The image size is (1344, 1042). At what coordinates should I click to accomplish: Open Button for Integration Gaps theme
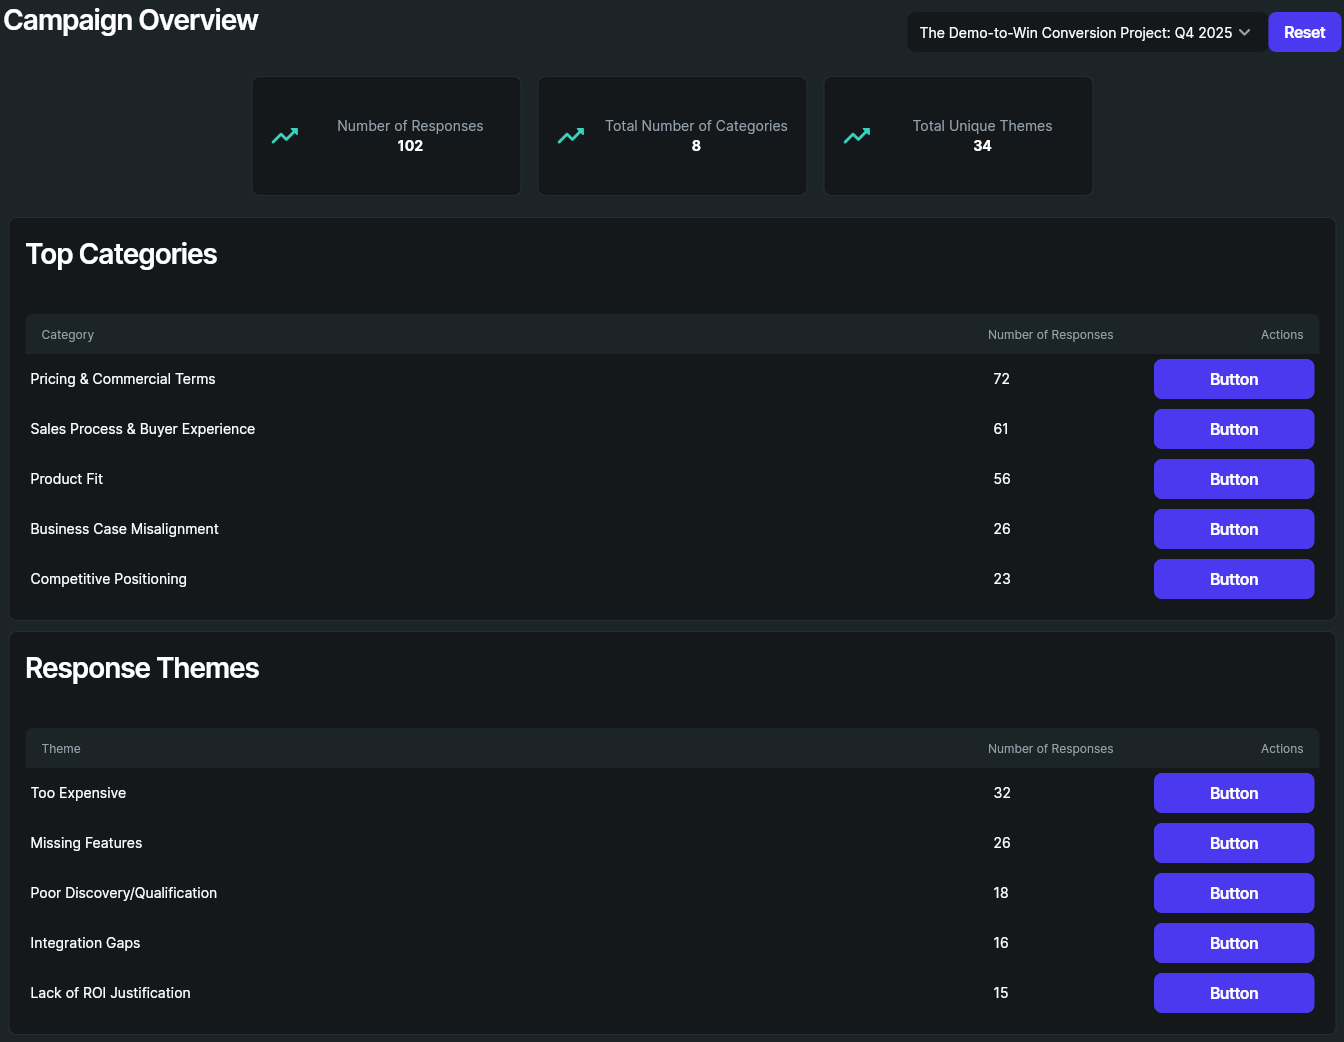pyautogui.click(x=1233, y=943)
